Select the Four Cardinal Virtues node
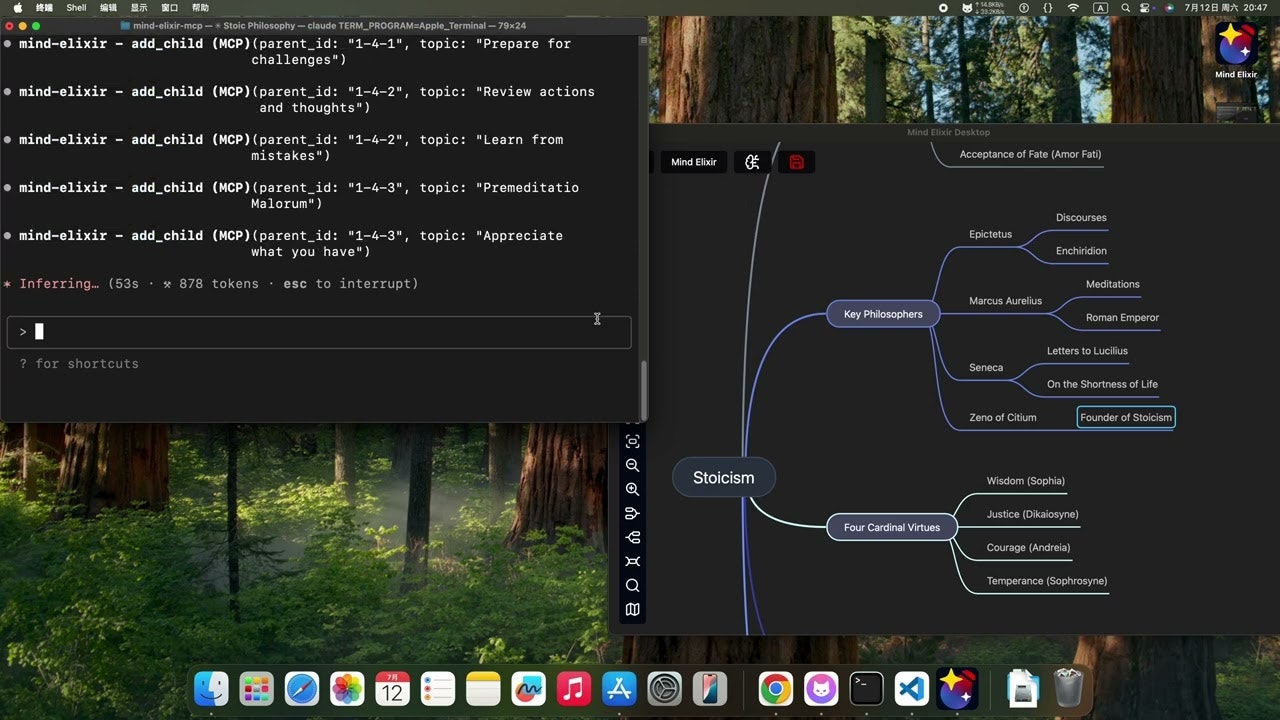The image size is (1280, 720). pyautogui.click(x=891, y=527)
